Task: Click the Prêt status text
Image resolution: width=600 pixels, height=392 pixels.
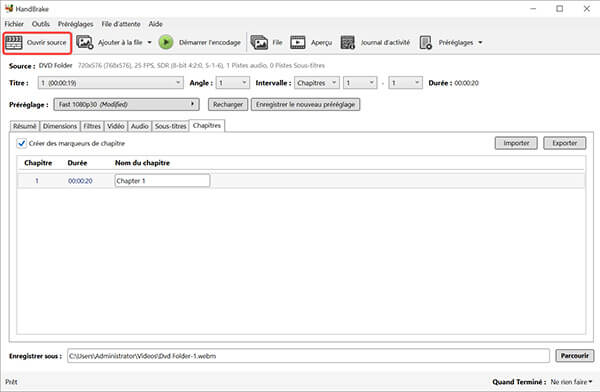Action: point(11,382)
